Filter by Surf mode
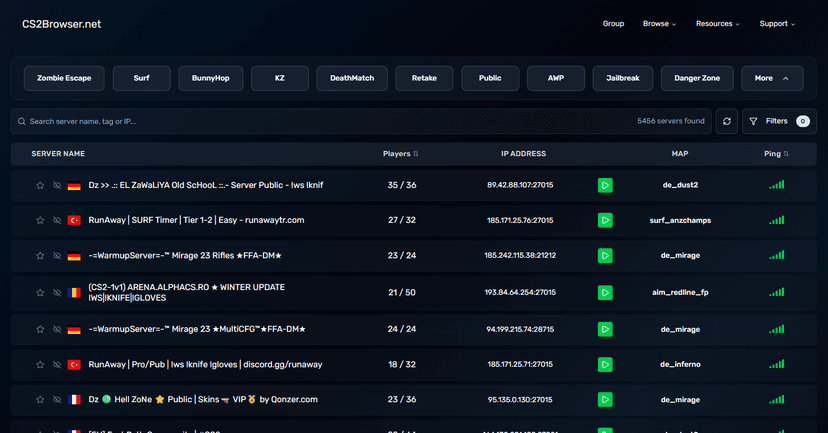 click(x=142, y=78)
